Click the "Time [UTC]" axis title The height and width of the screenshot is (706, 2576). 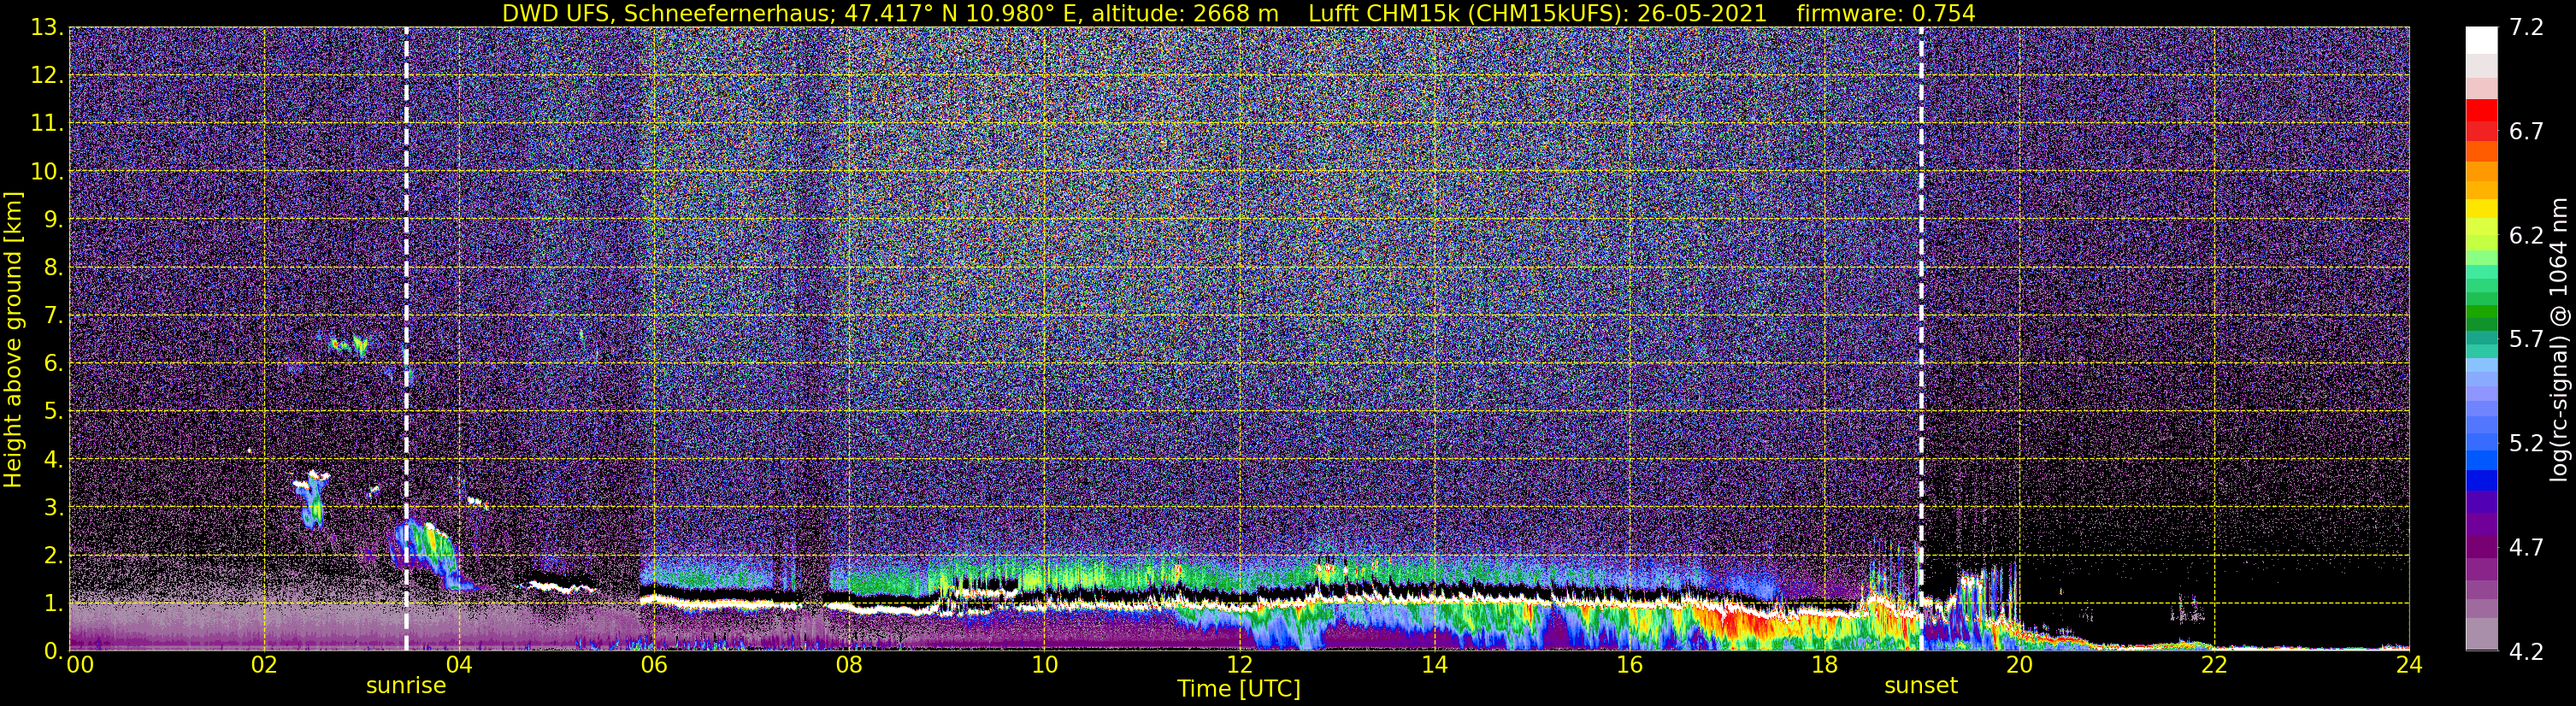click(1239, 689)
